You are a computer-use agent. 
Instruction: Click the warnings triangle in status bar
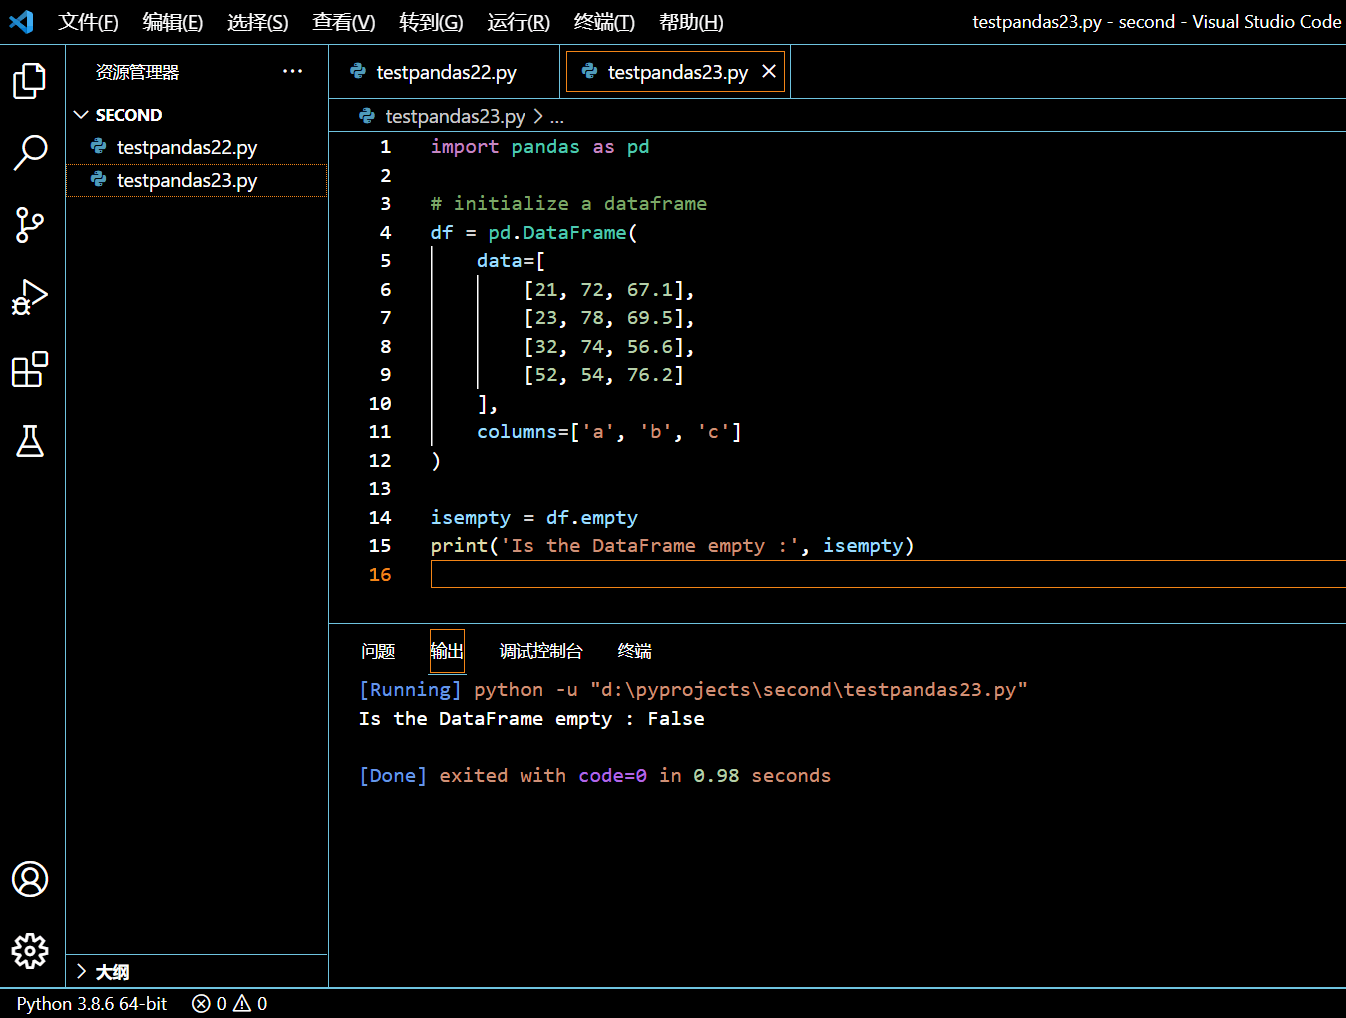tap(242, 1003)
